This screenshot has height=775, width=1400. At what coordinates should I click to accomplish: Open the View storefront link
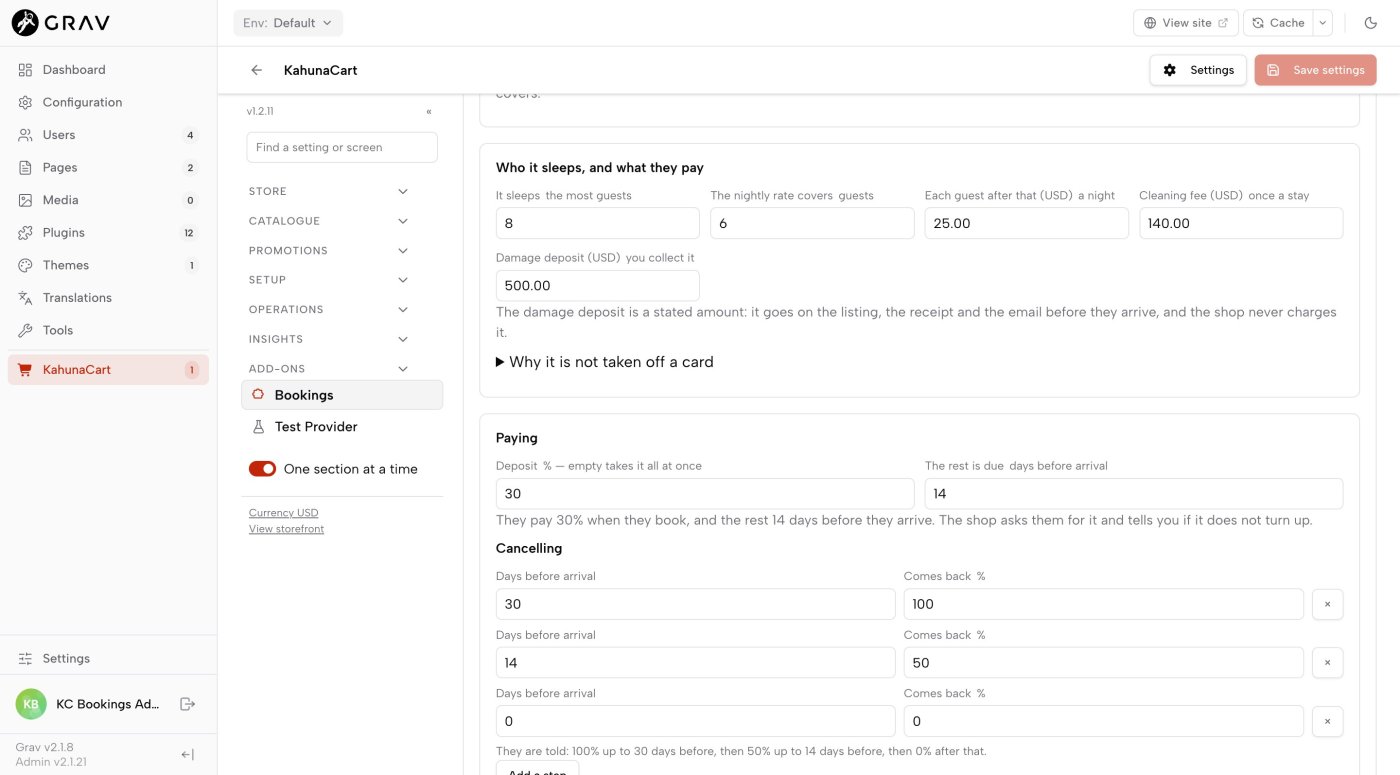(x=286, y=529)
